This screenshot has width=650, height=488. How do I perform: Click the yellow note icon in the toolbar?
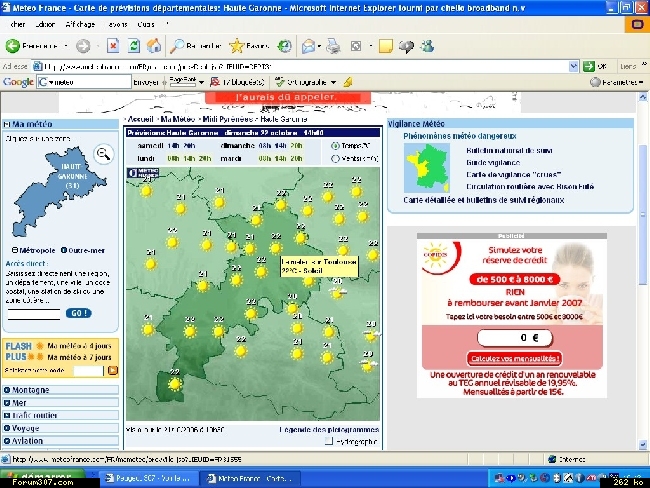[x=385, y=46]
